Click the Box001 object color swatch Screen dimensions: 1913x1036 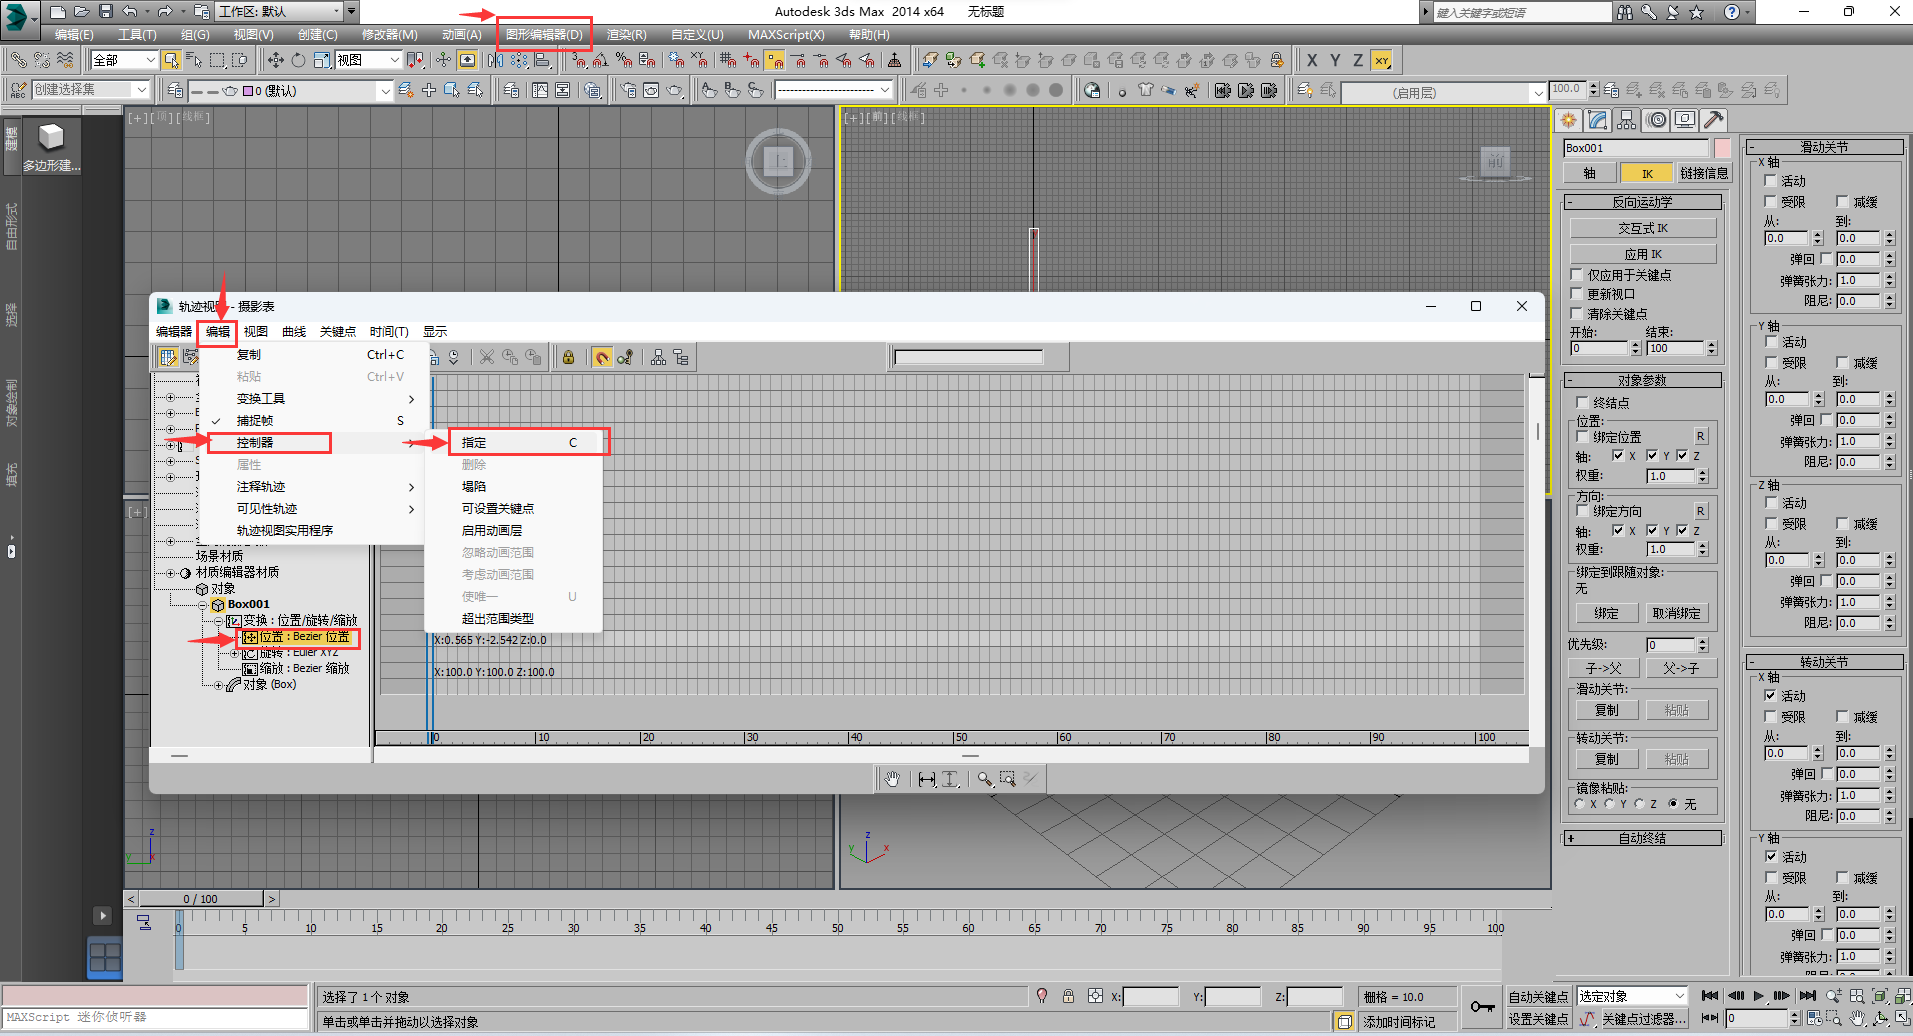tap(1722, 148)
